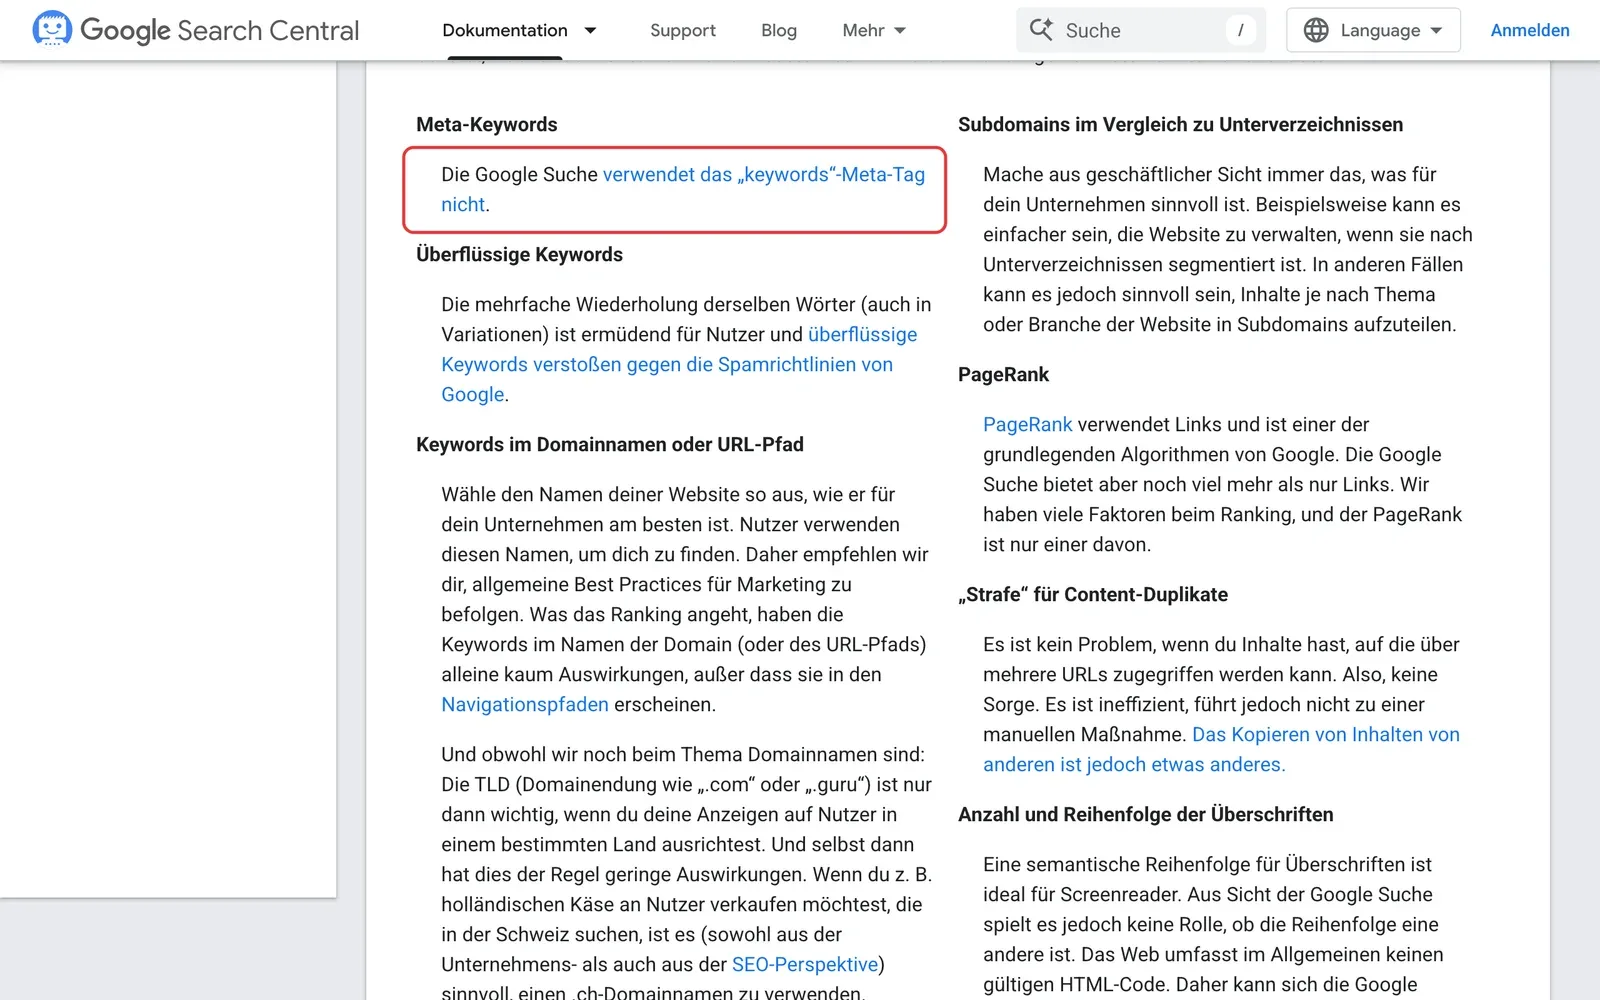The height and width of the screenshot is (1000, 1600).
Task: Click the slash shortcut key hint in search
Action: (1240, 30)
